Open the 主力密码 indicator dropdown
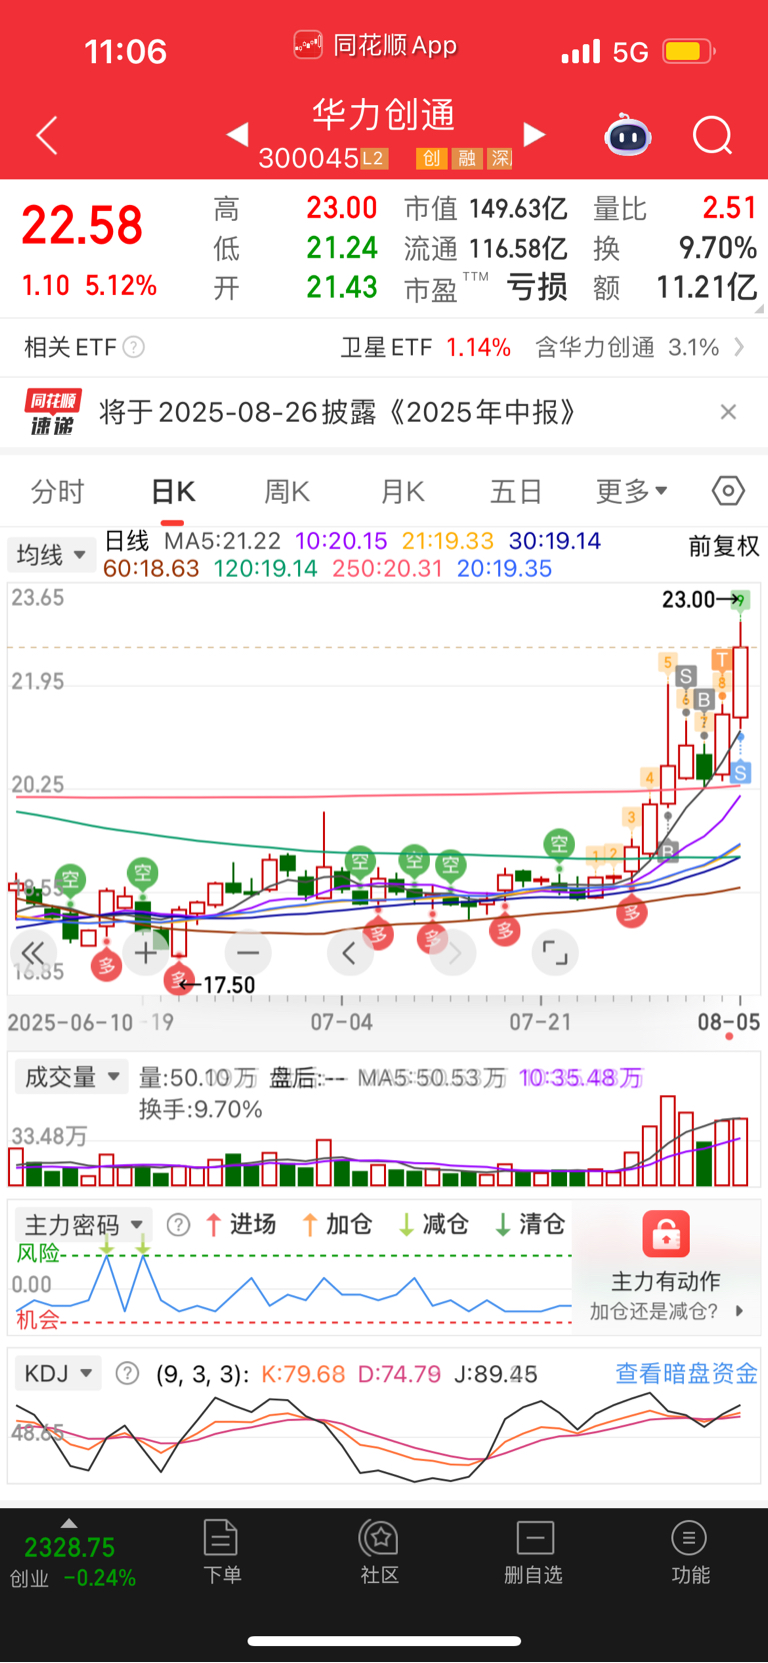This screenshot has width=768, height=1663. [83, 1225]
